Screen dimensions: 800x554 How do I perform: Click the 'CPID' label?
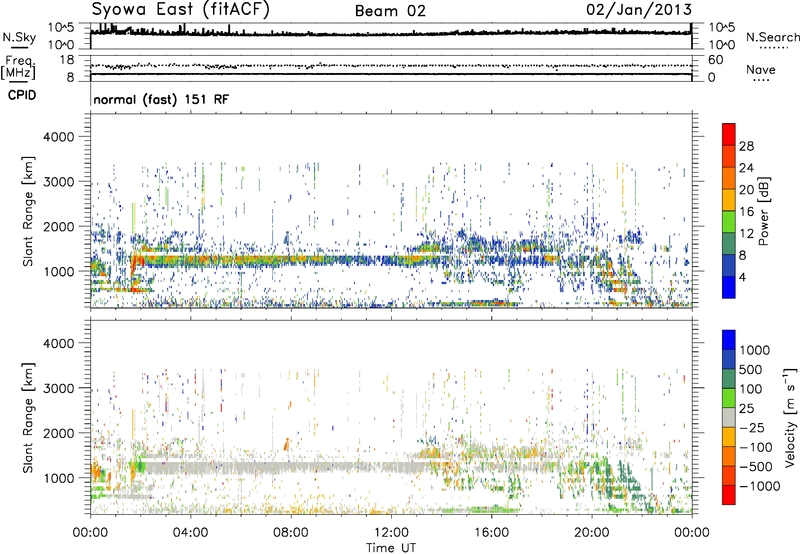click(22, 95)
